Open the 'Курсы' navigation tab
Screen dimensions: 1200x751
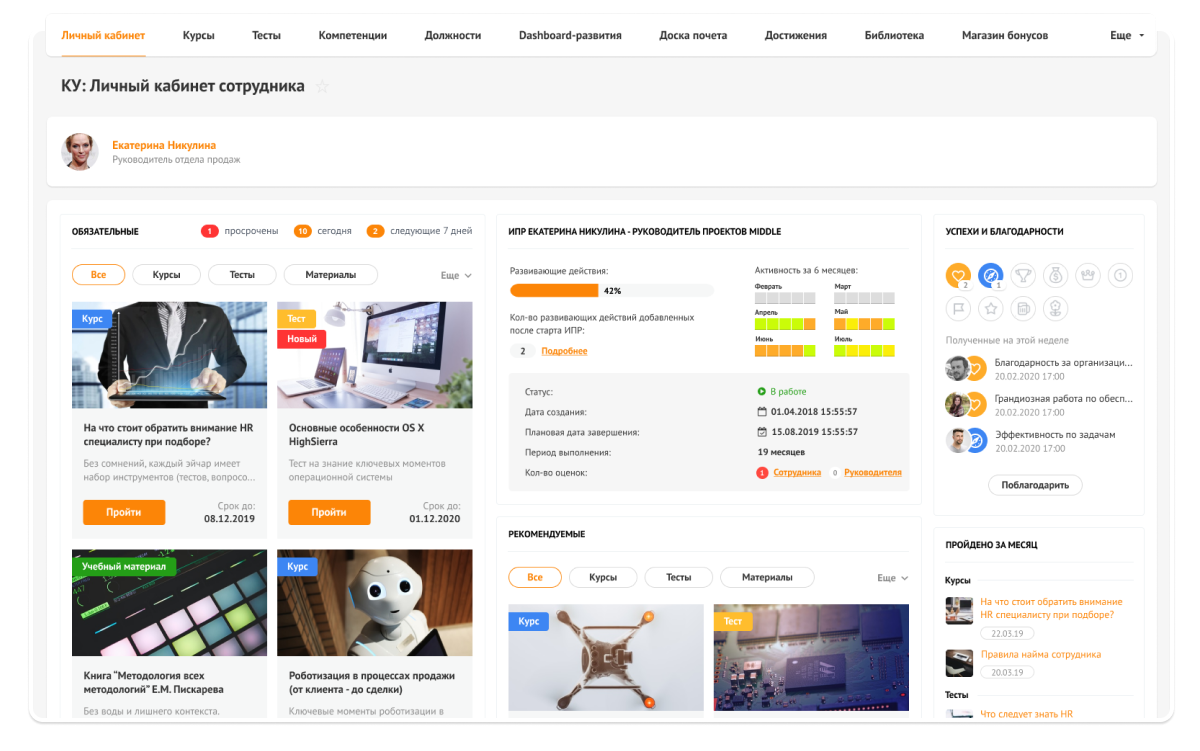pyautogui.click(x=198, y=35)
